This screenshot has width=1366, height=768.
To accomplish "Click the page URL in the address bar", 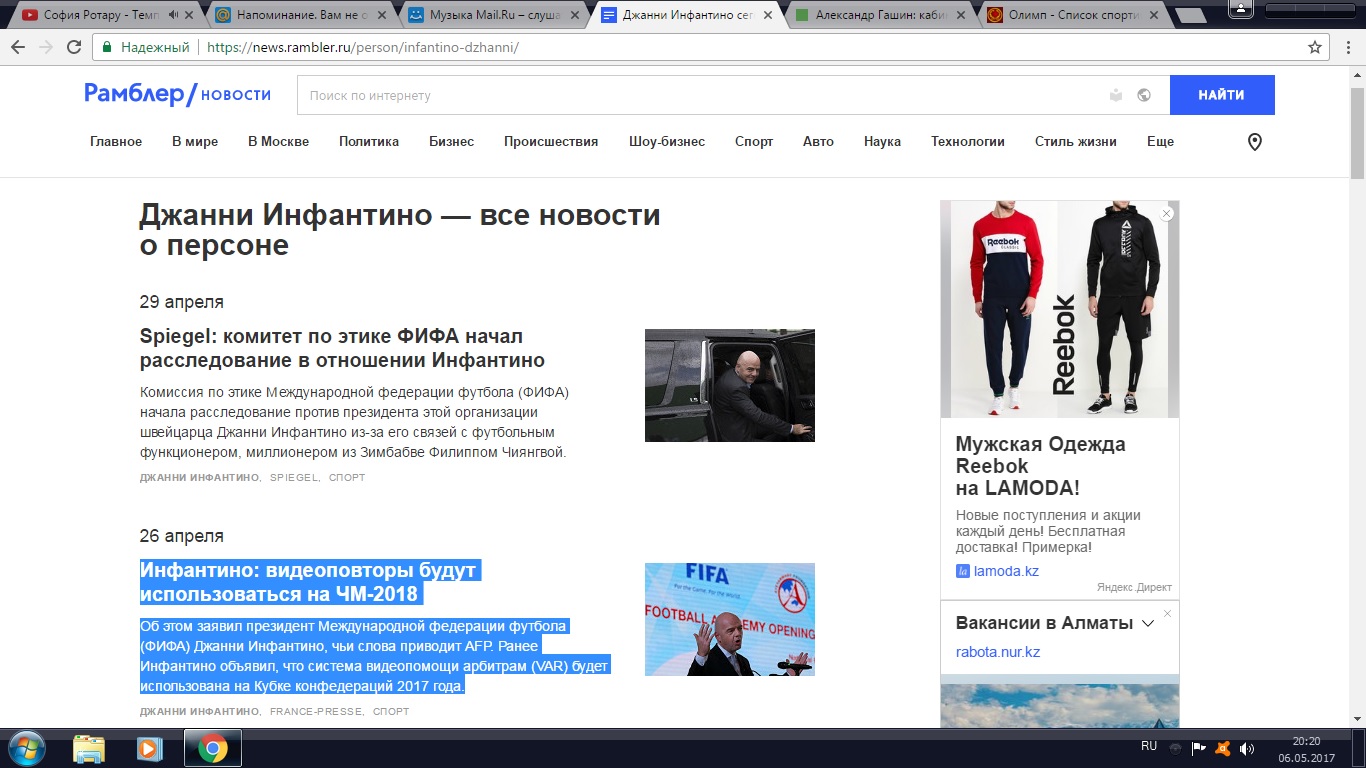I will pyautogui.click(x=361, y=48).
